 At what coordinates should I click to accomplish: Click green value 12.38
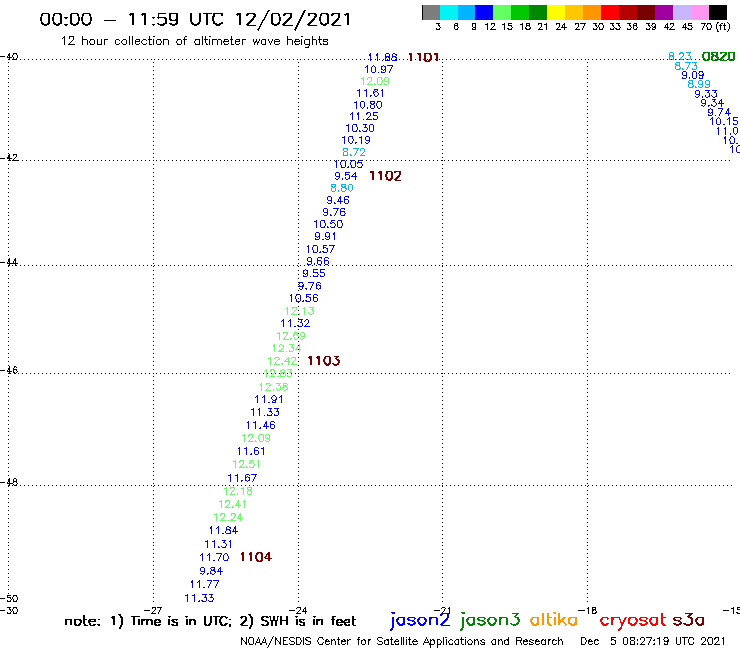273,387
